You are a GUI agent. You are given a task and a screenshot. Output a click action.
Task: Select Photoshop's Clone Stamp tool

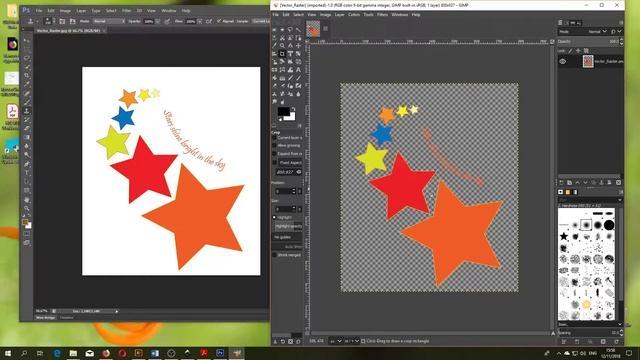point(27,111)
